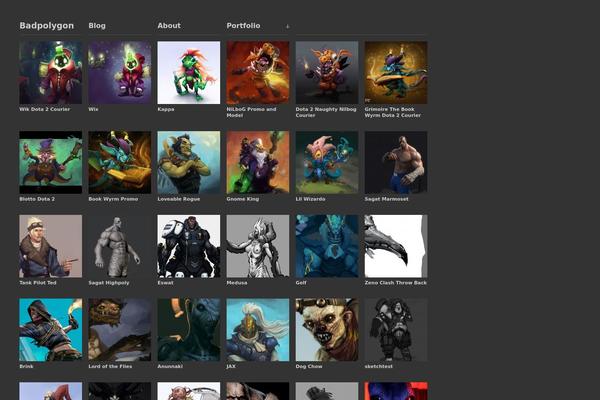Click the 'Book Wyrm Promo' caption text
This screenshot has height=400, width=600.
pyautogui.click(x=113, y=199)
